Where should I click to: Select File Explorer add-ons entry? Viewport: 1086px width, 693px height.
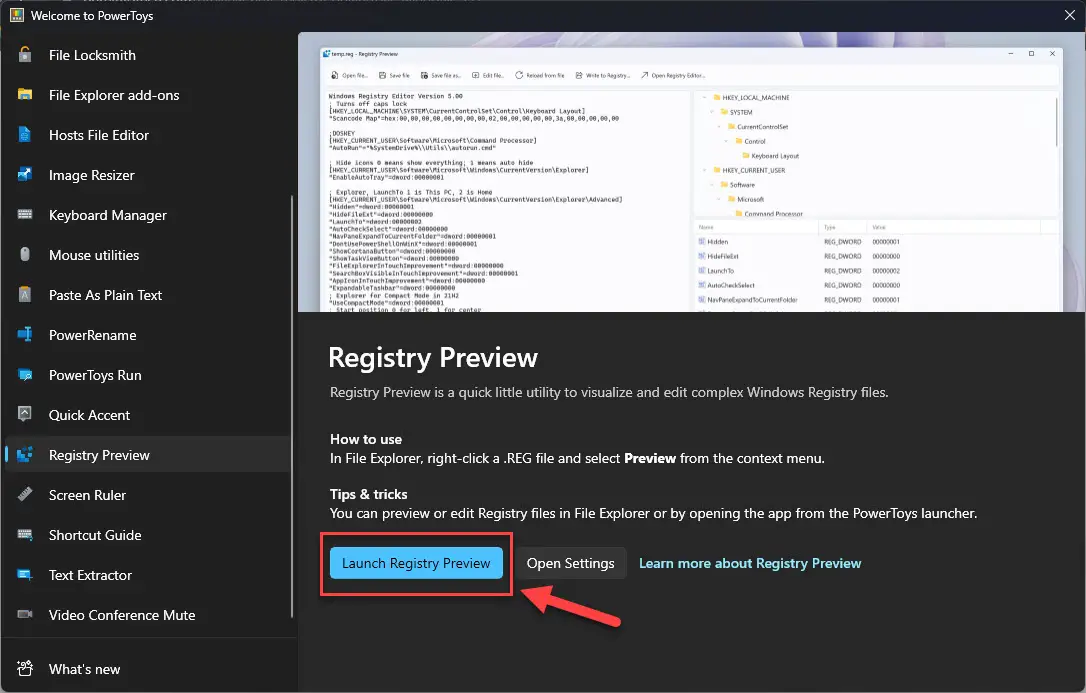(114, 96)
